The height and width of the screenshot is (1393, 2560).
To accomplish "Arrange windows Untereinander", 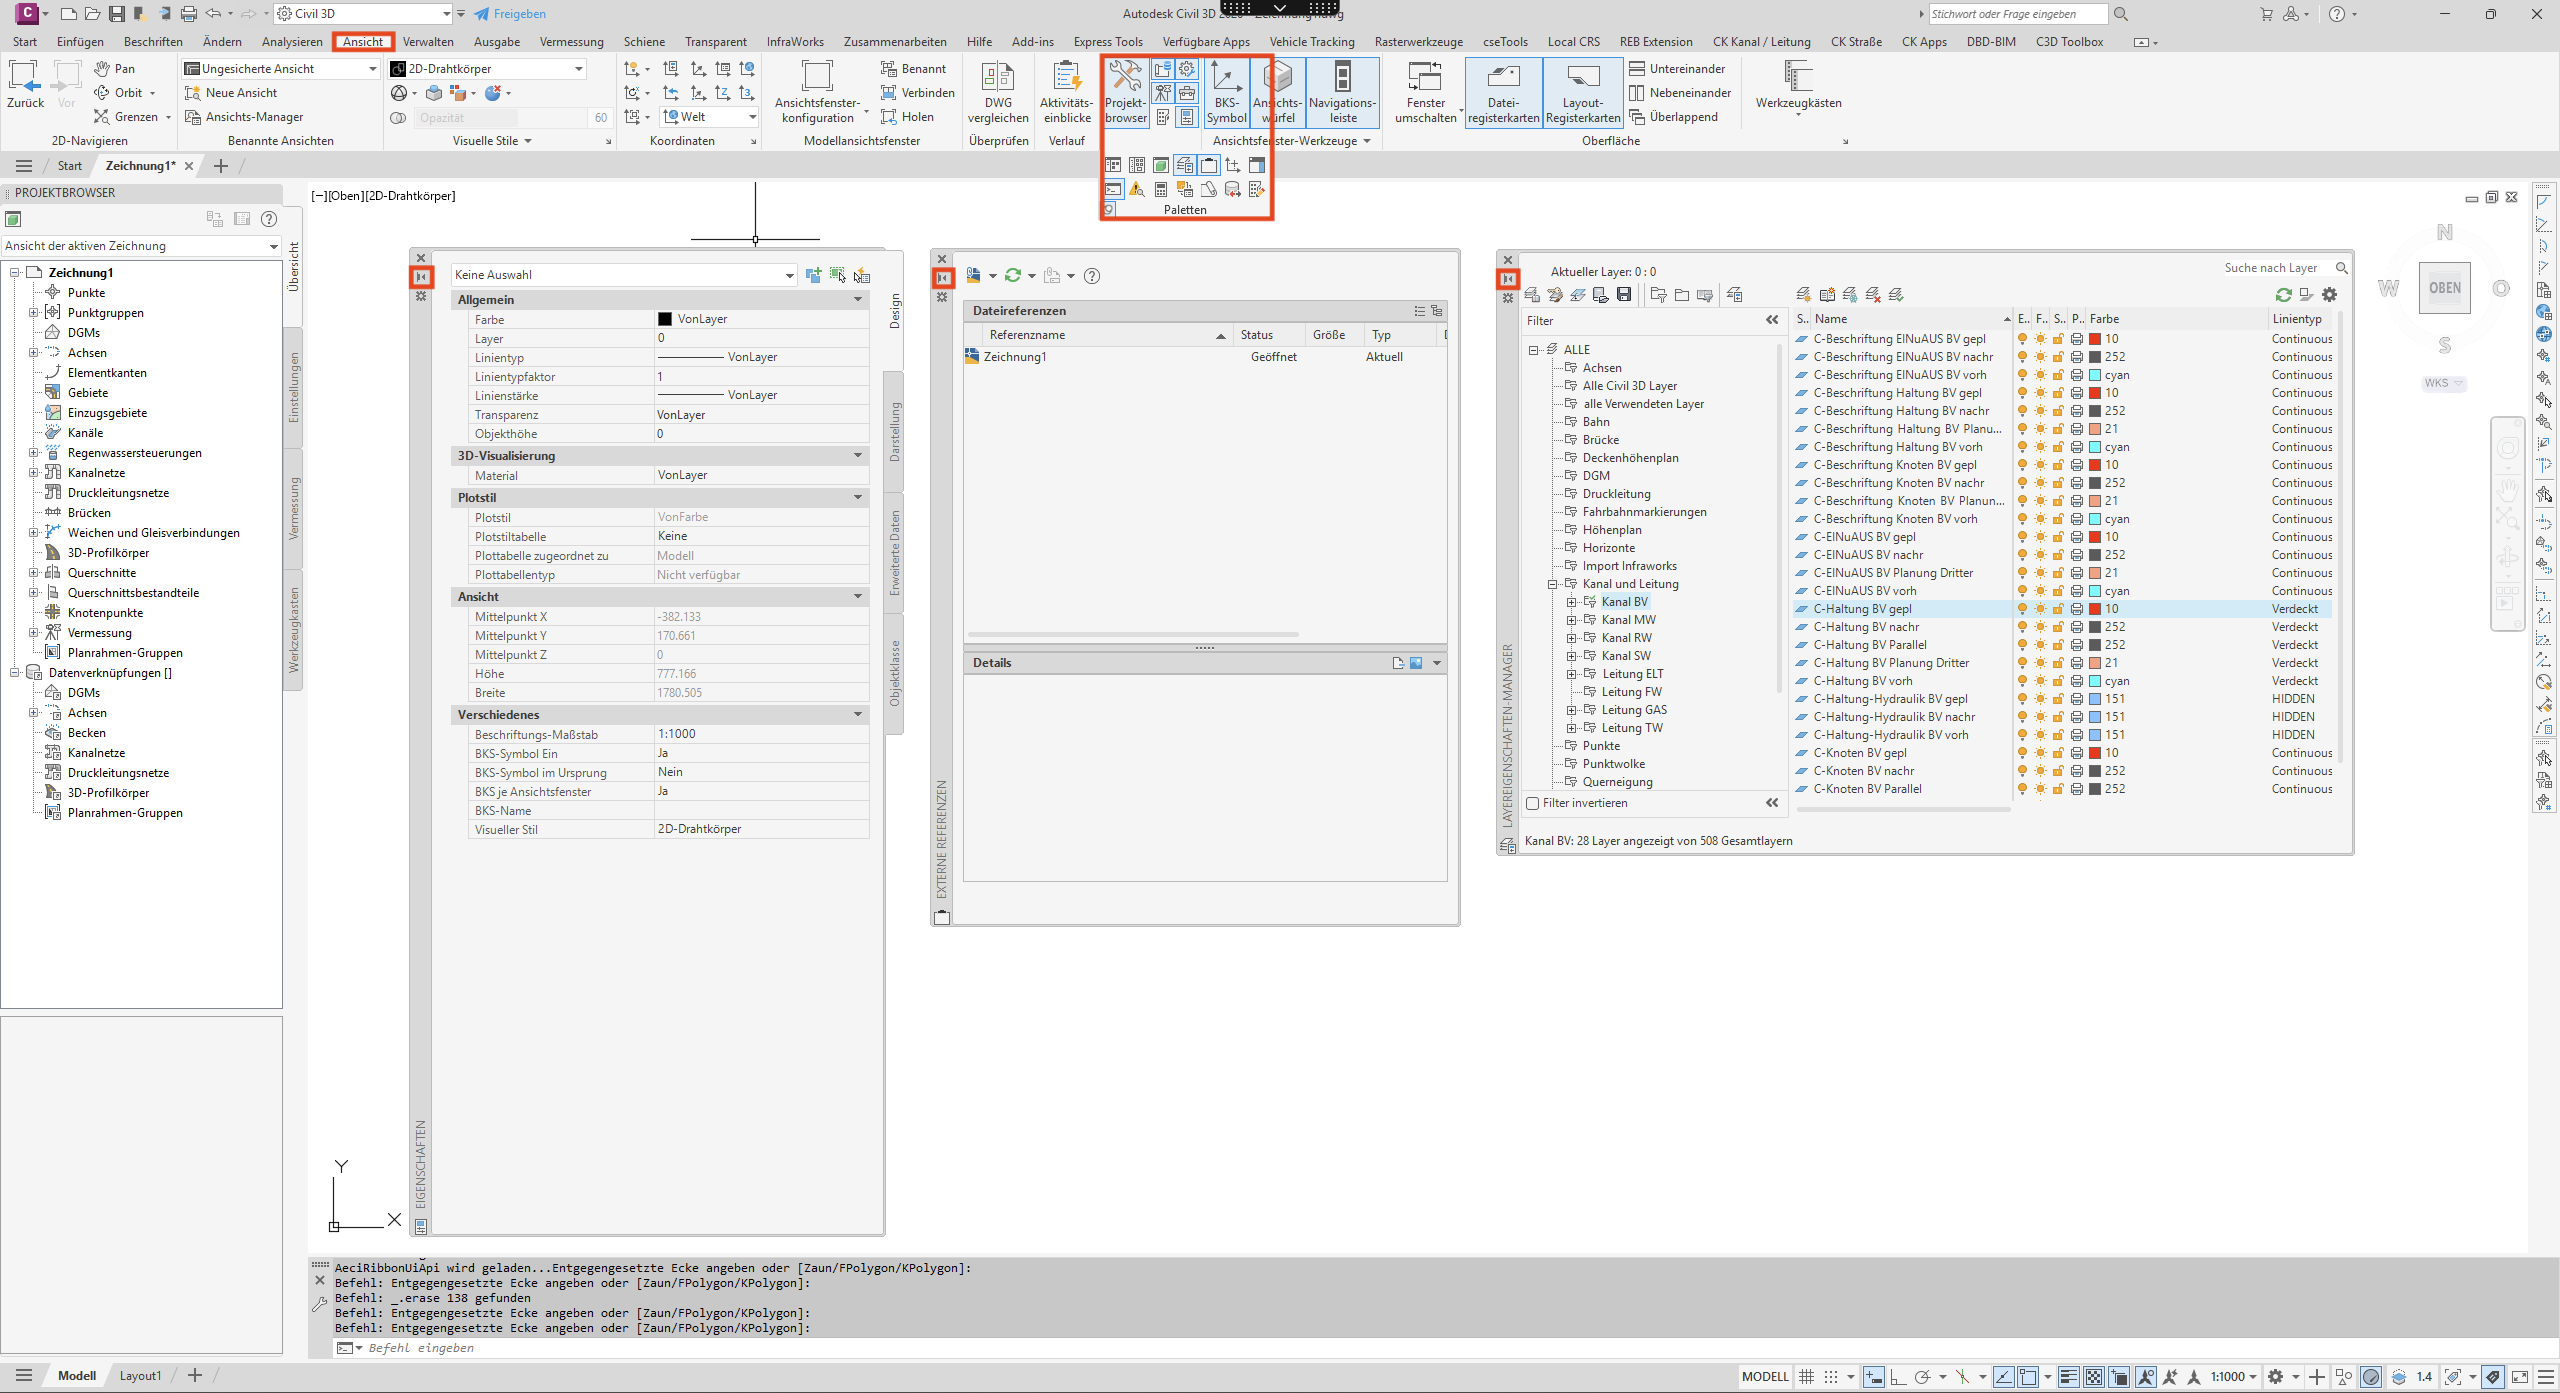I will click(x=1677, y=69).
